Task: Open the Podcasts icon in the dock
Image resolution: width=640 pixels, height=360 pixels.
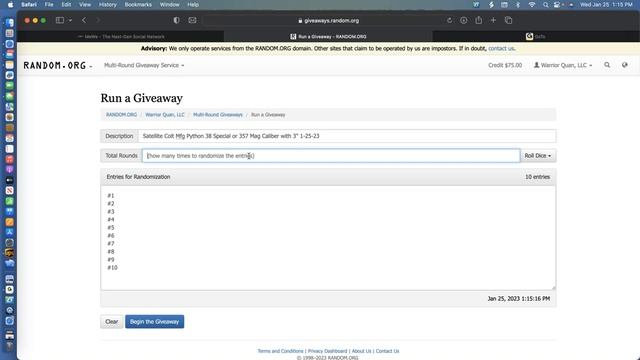Action: coord(9,169)
